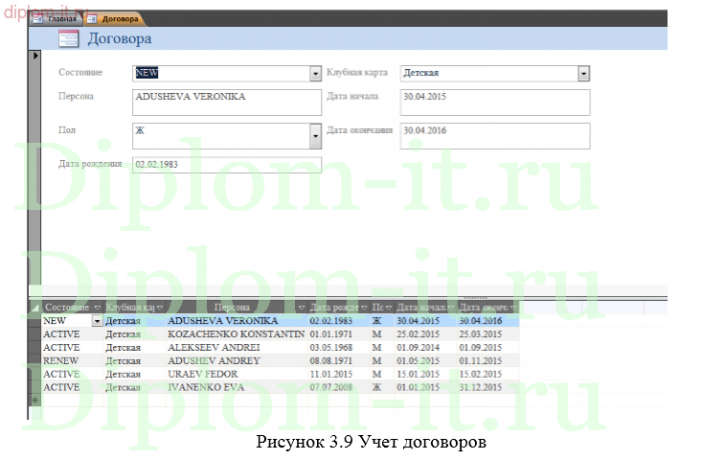Open the Пол dropdown in the form
Image resolution: width=702 pixels, height=460 pixels.
tap(315, 136)
